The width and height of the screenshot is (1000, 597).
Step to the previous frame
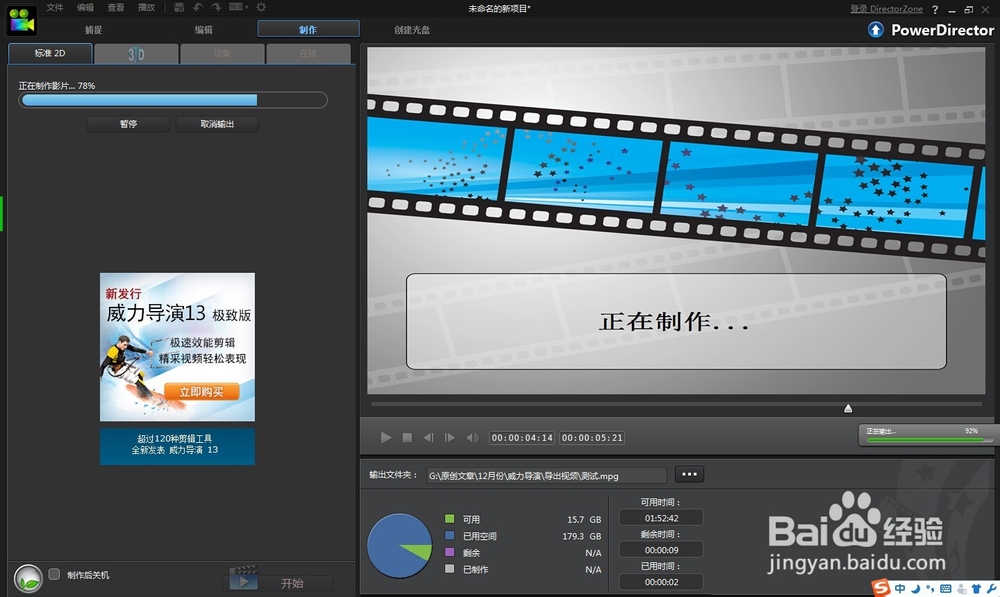coord(429,438)
